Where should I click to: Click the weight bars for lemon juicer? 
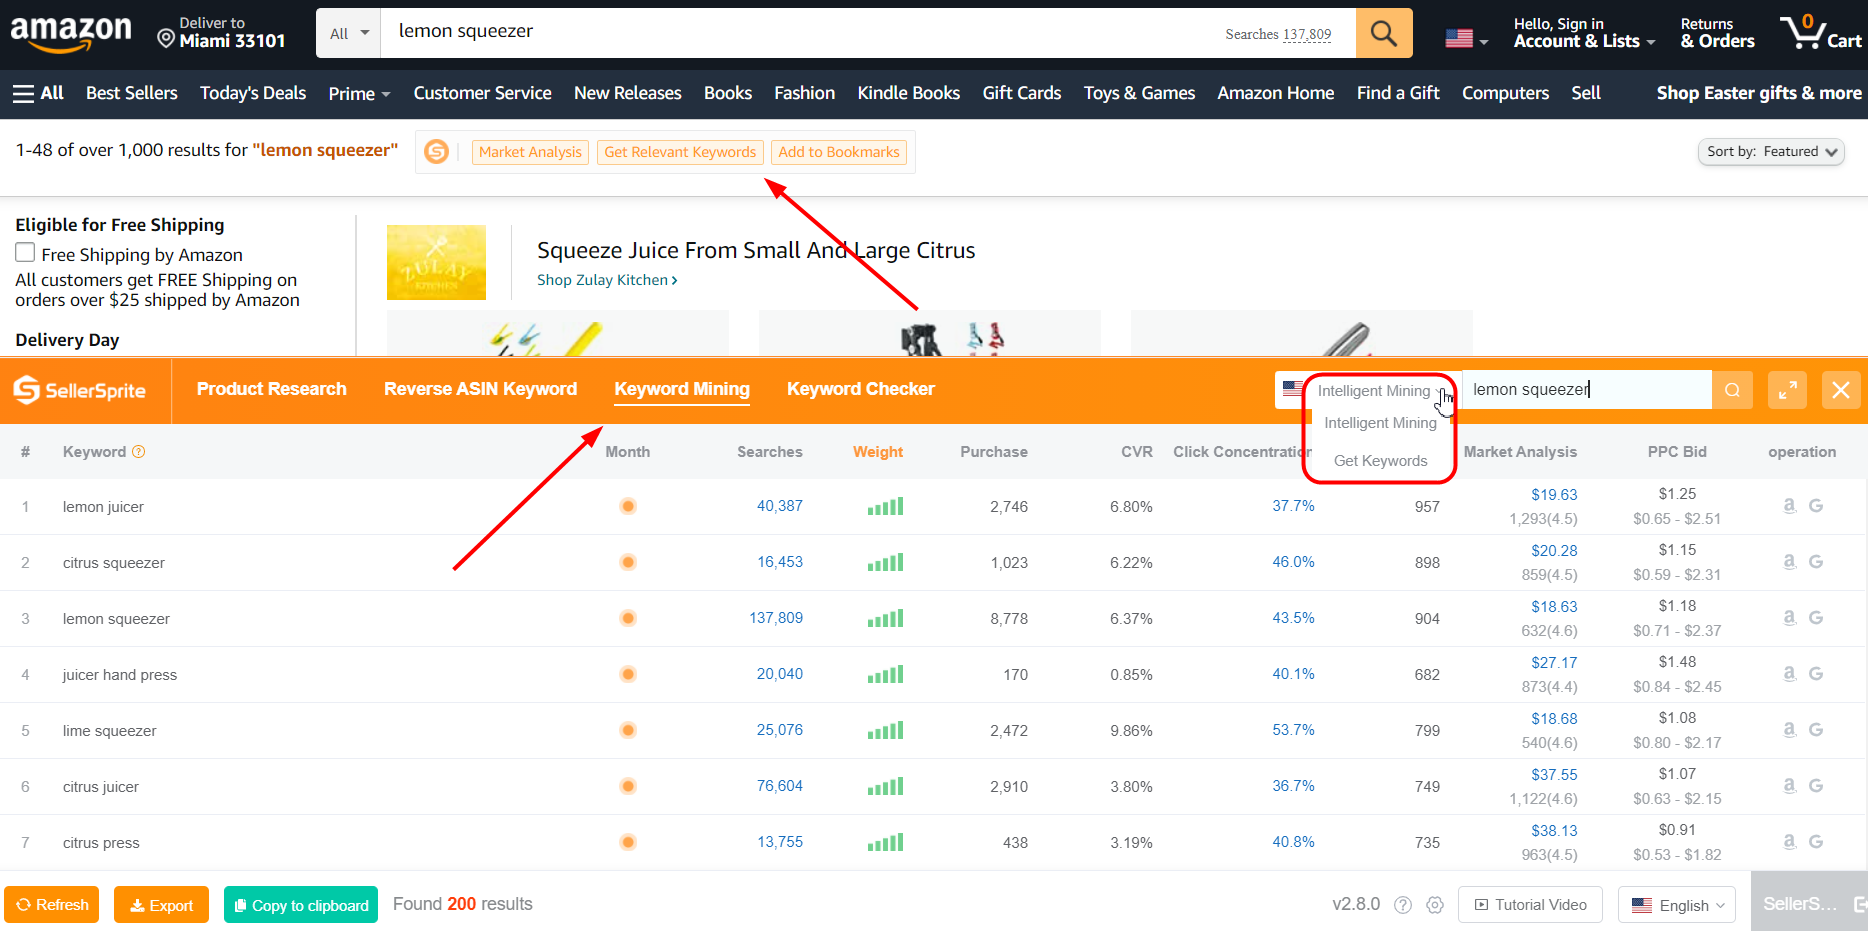pyautogui.click(x=885, y=506)
